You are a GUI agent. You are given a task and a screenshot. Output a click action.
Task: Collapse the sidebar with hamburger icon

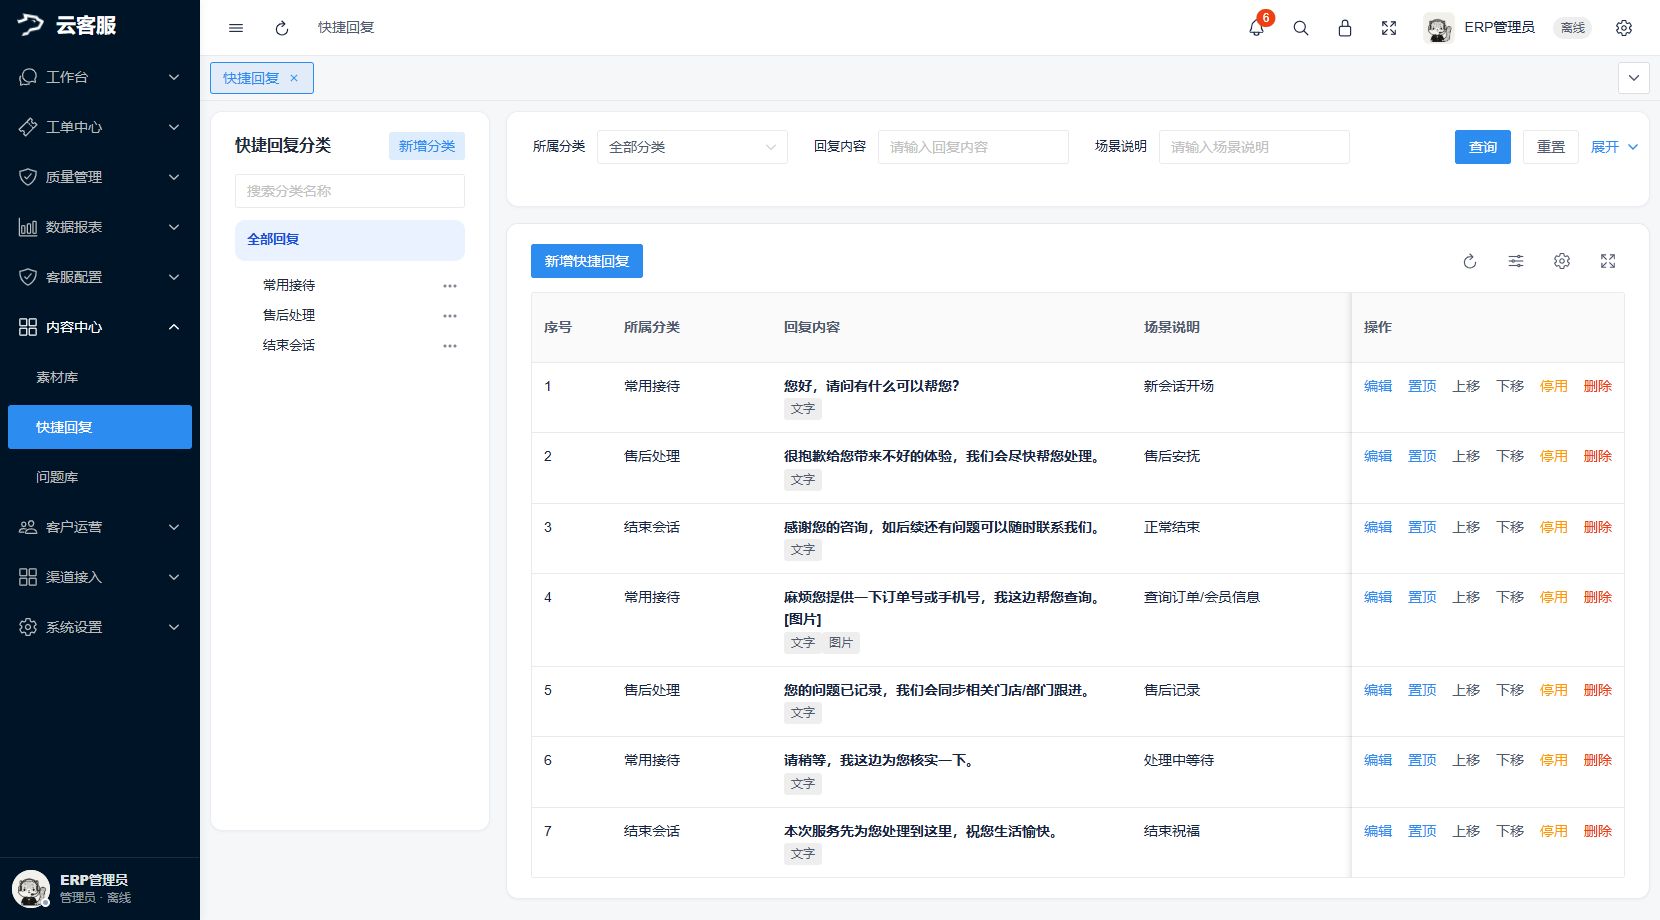pos(236,28)
